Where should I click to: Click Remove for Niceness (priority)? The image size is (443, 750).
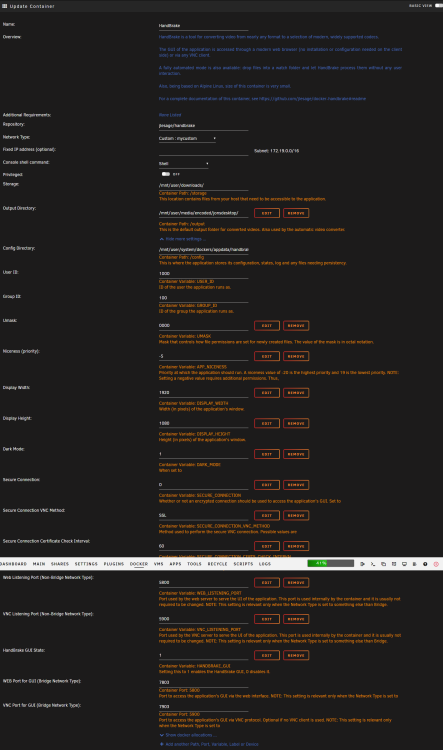pyautogui.click(x=296, y=356)
